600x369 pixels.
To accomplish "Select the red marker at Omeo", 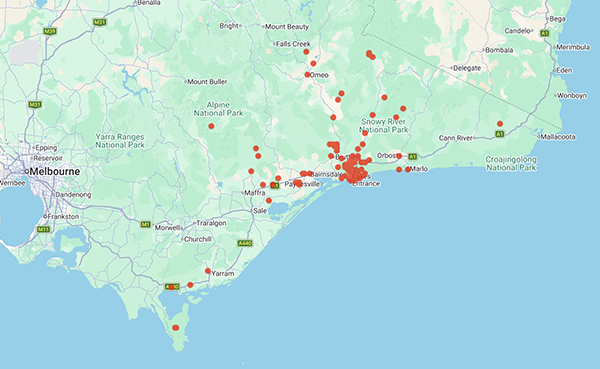I will 307,75.
